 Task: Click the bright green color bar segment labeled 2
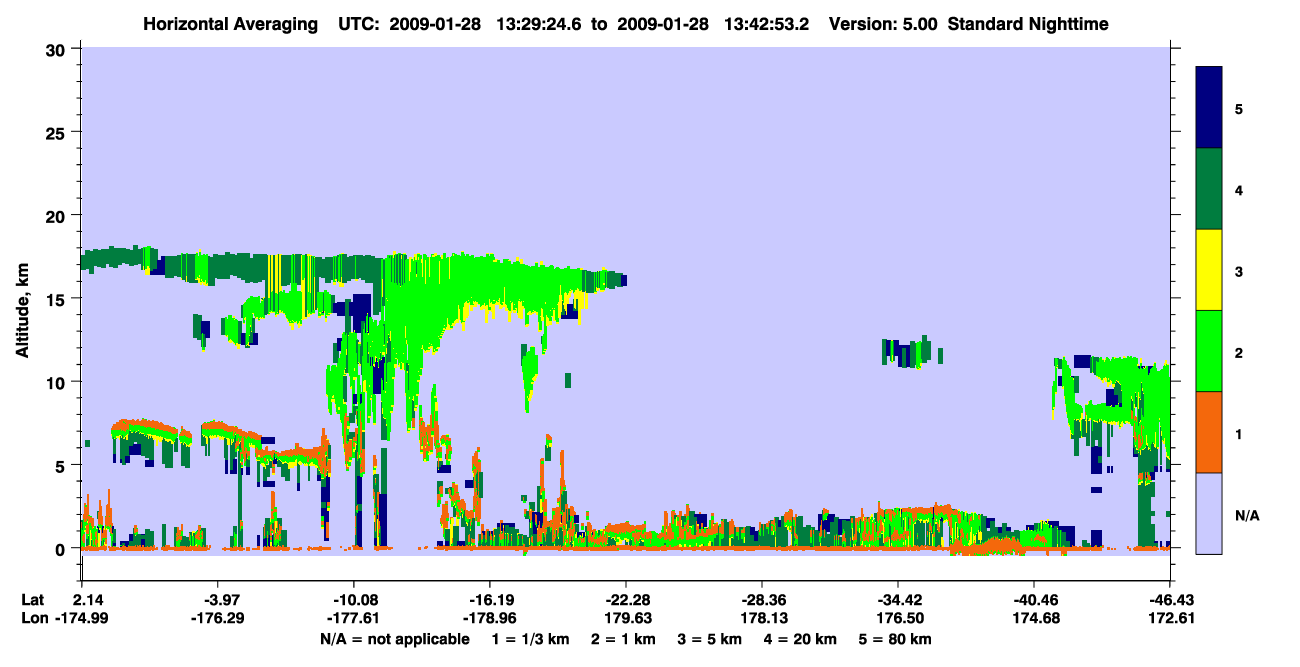pyautogui.click(x=1209, y=351)
